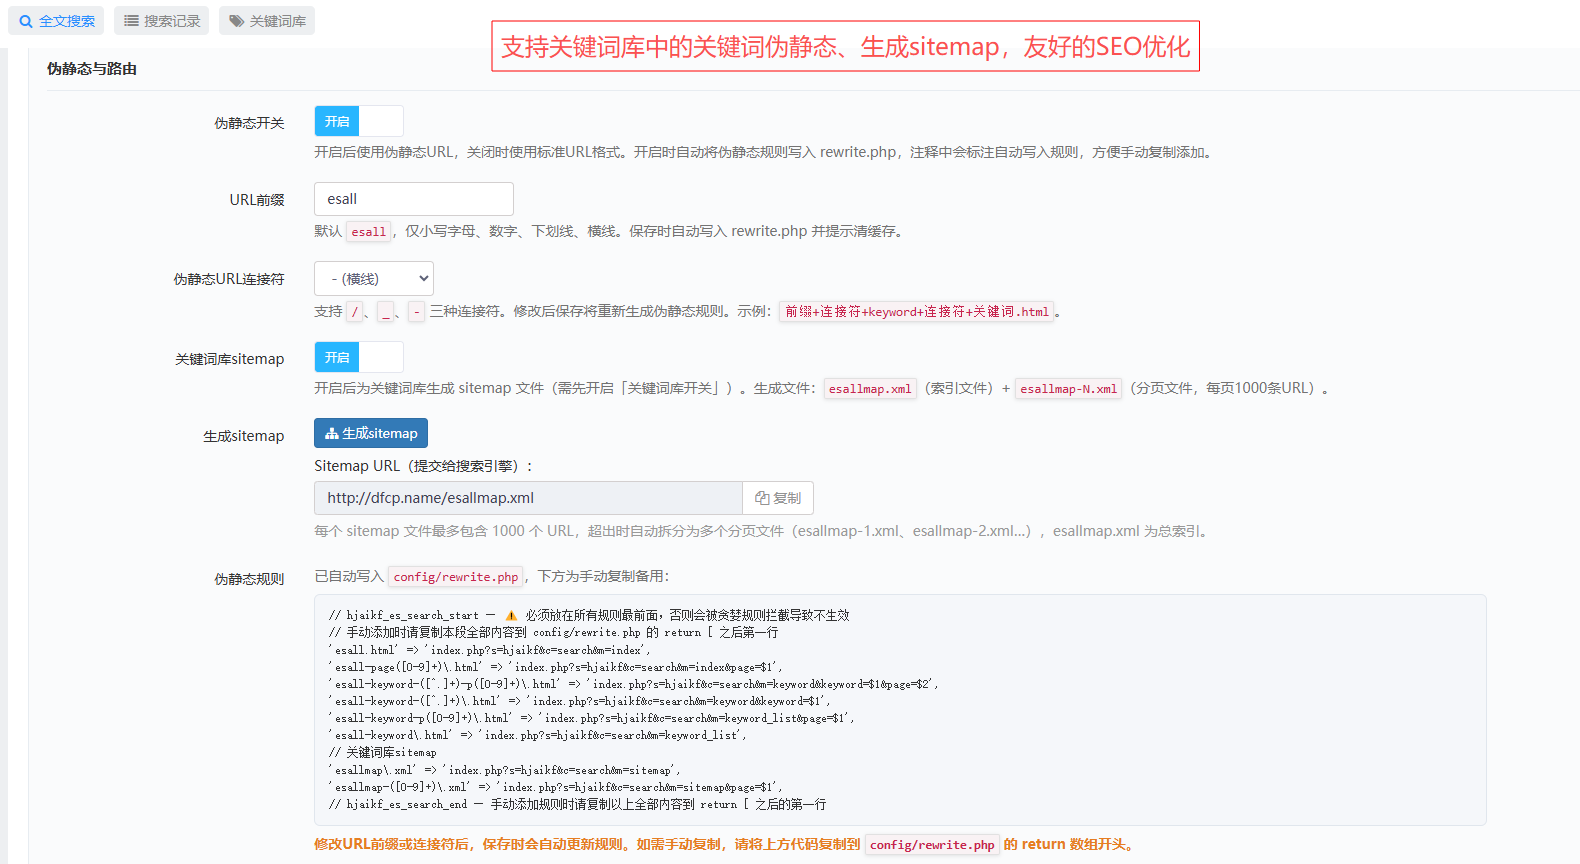1580x864 pixels.
Task: Click the warning icon in the code comment
Action: pyautogui.click(x=511, y=616)
